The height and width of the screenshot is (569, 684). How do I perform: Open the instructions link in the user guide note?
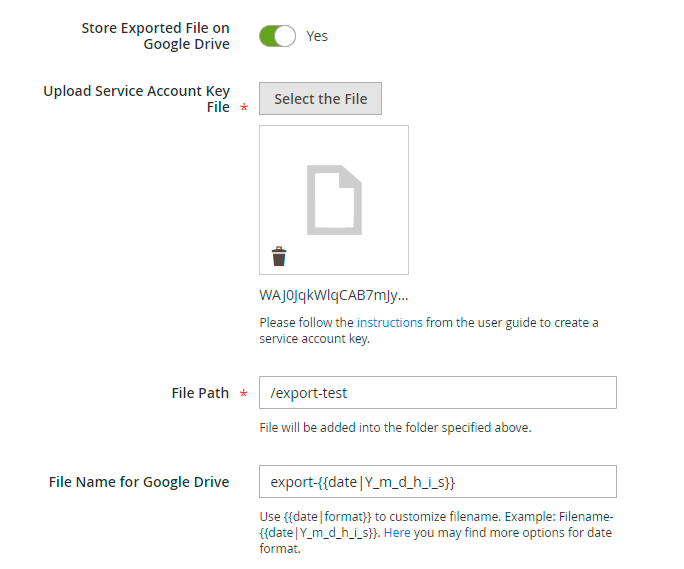[389, 322]
